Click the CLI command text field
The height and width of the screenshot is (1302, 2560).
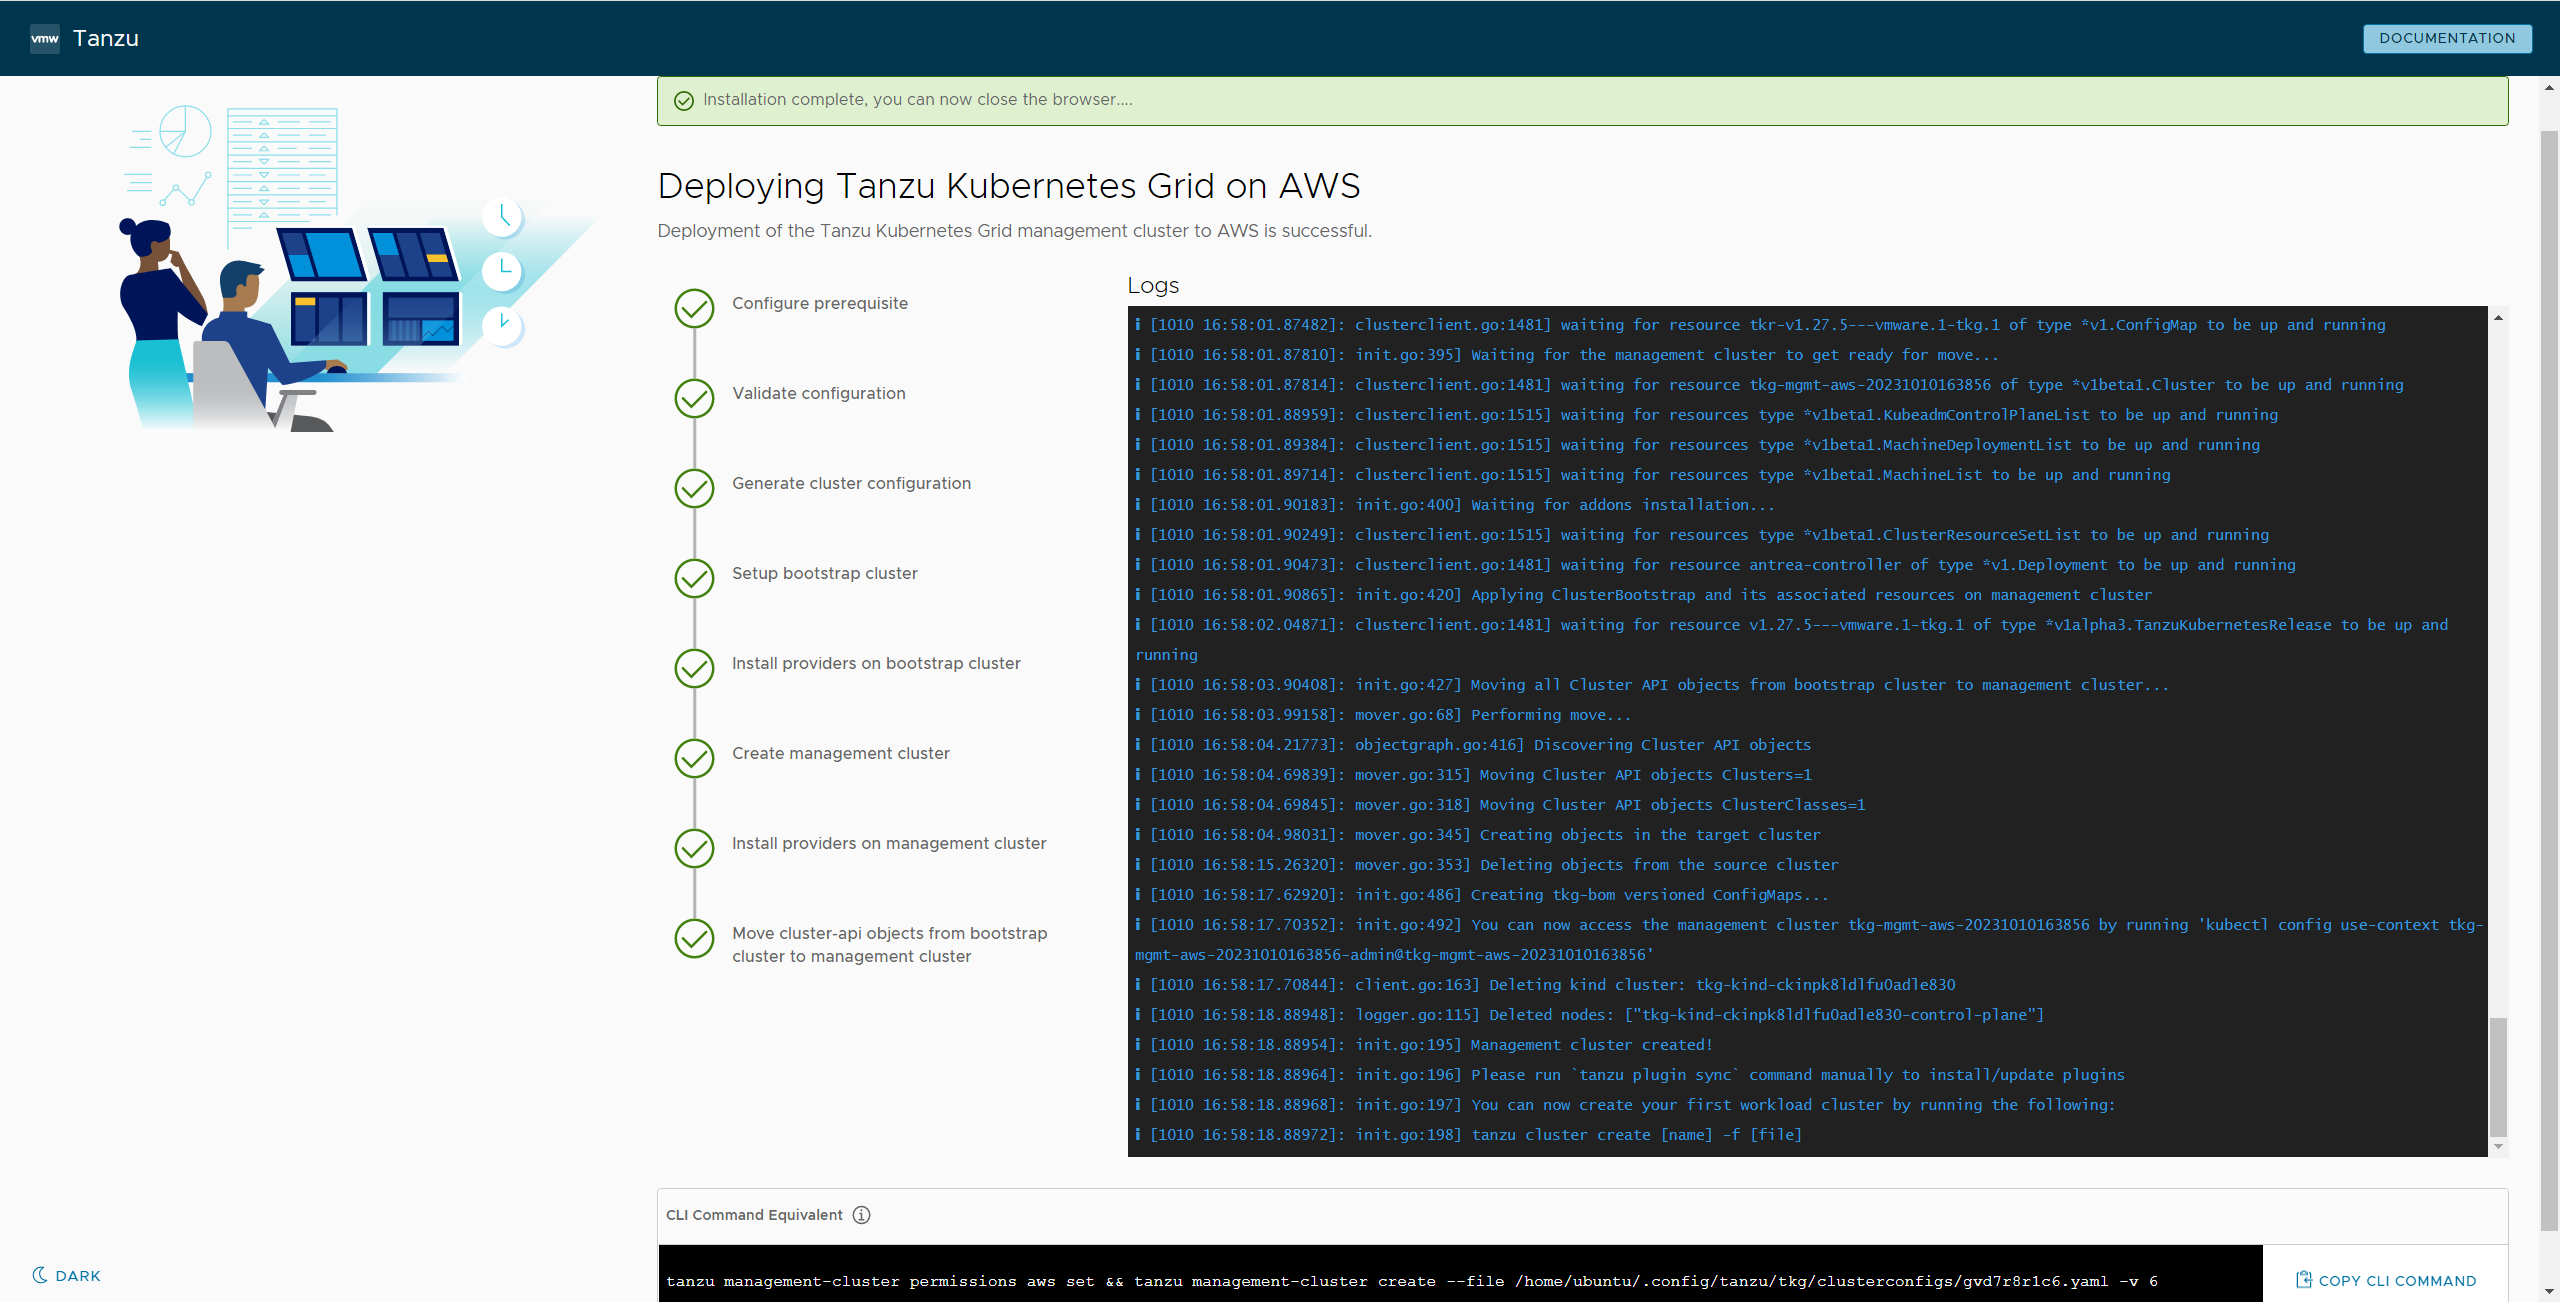1458,1281
